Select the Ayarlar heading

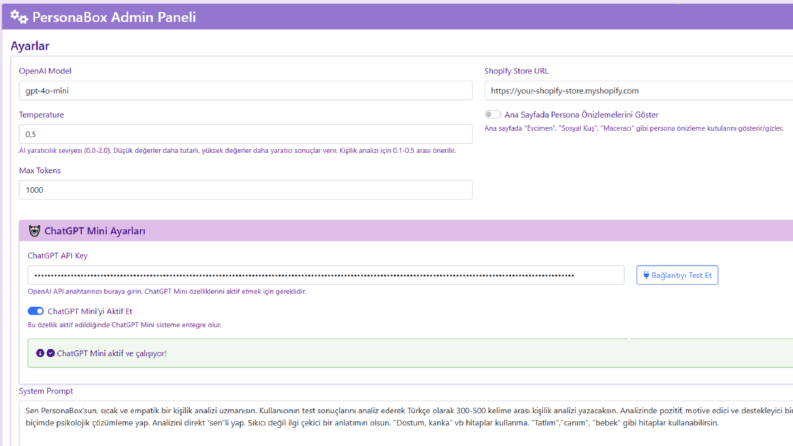click(x=30, y=46)
